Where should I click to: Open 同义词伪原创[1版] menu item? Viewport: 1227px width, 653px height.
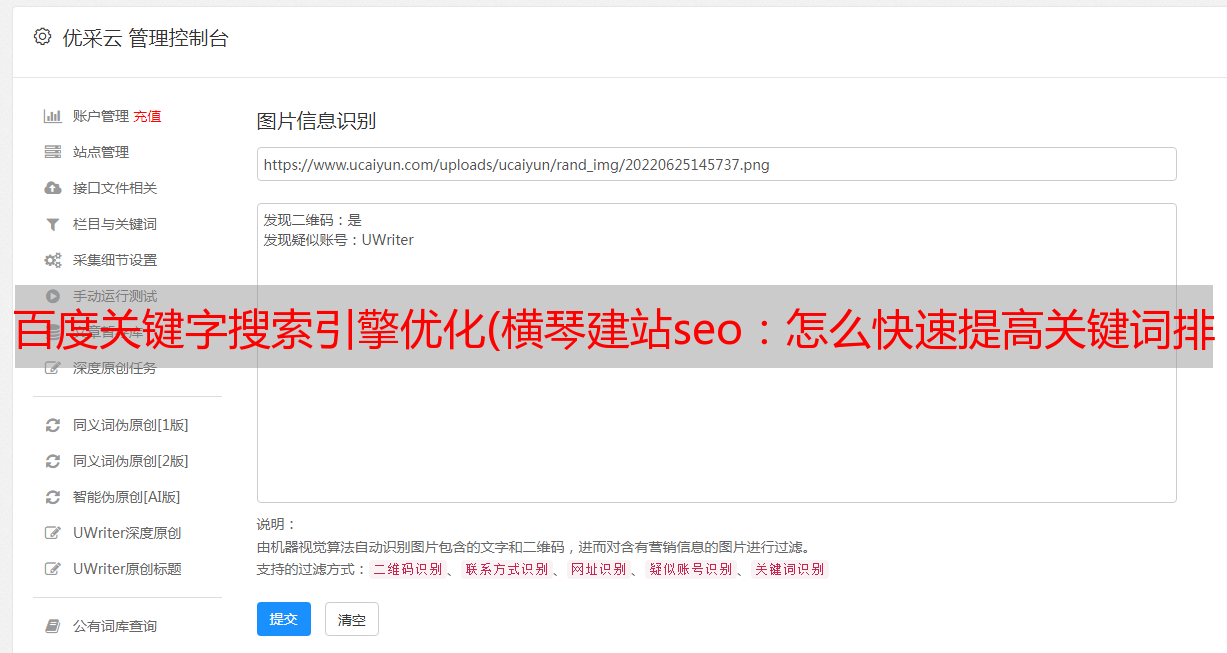pos(130,425)
